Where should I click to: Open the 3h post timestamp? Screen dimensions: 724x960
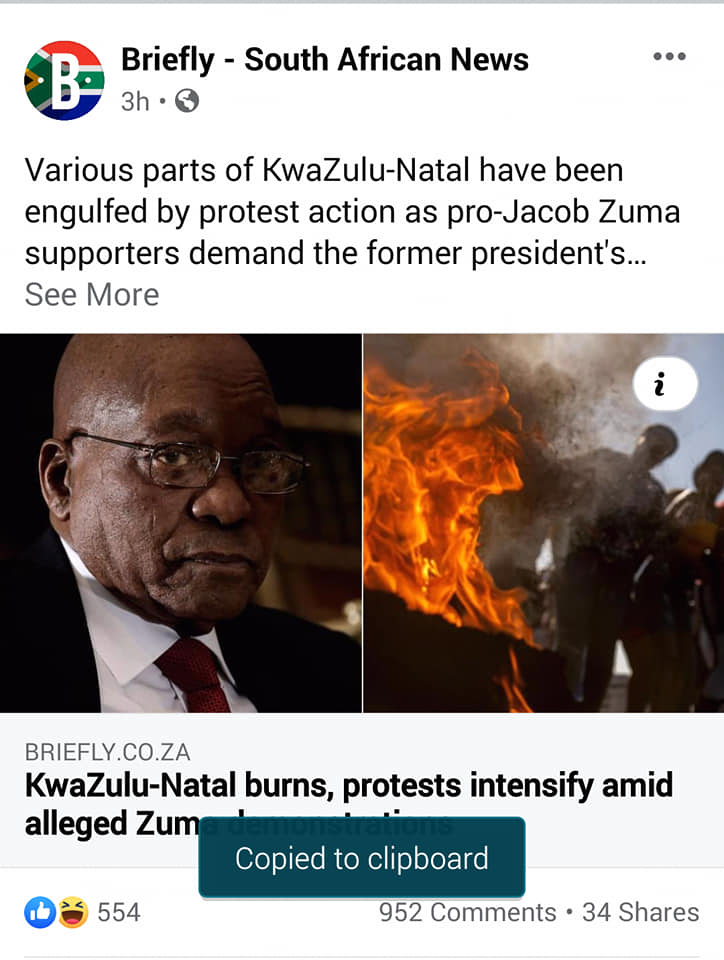[135, 101]
